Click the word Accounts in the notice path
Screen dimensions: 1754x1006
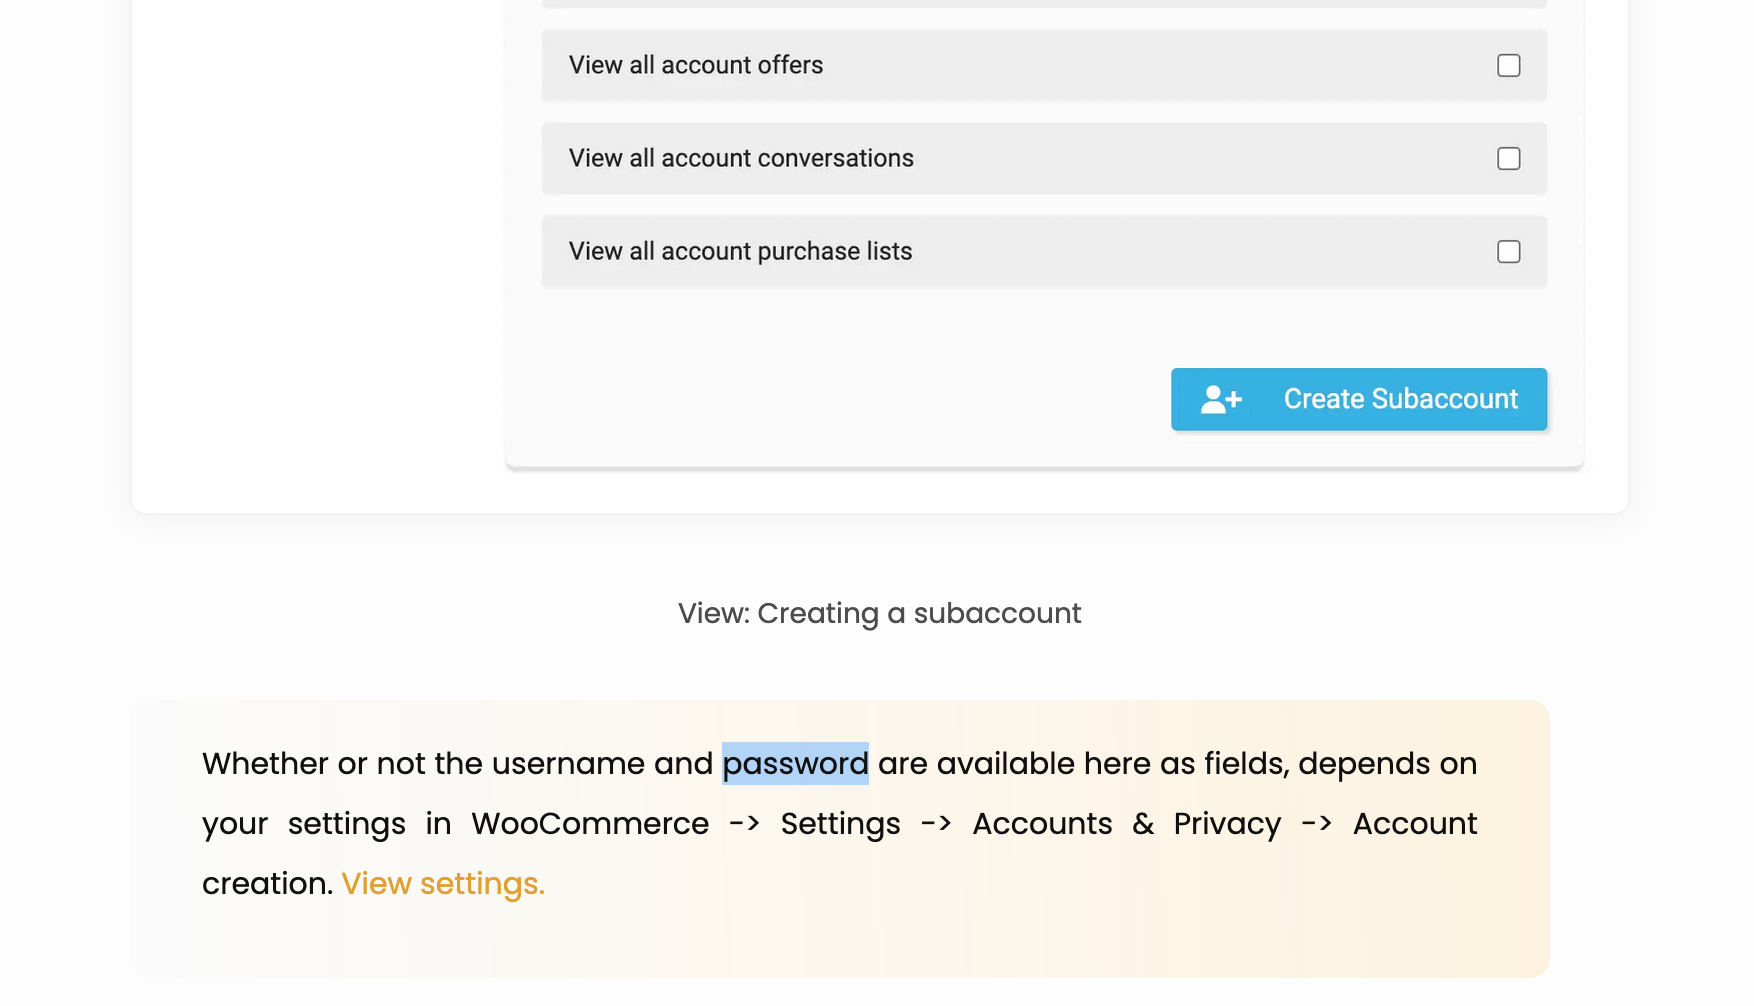pyautogui.click(x=1042, y=824)
